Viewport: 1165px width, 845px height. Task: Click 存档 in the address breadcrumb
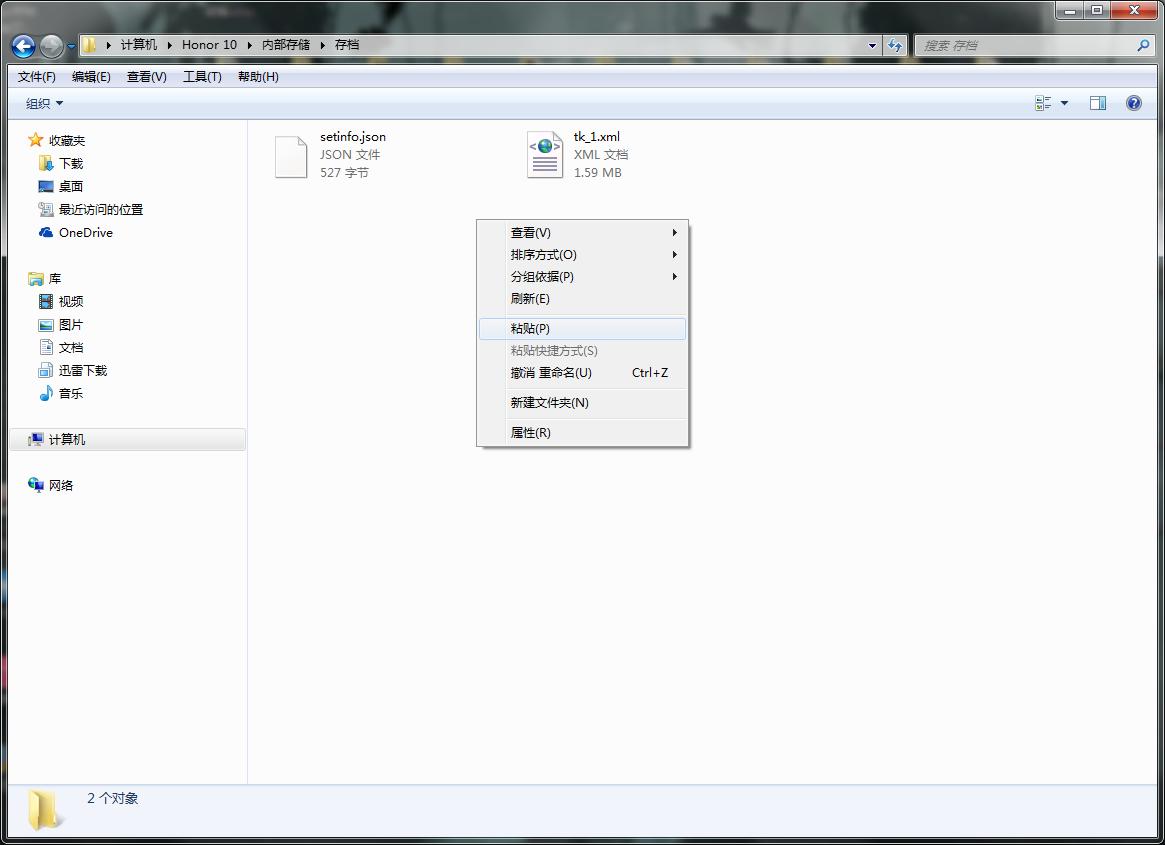pyautogui.click(x=347, y=45)
